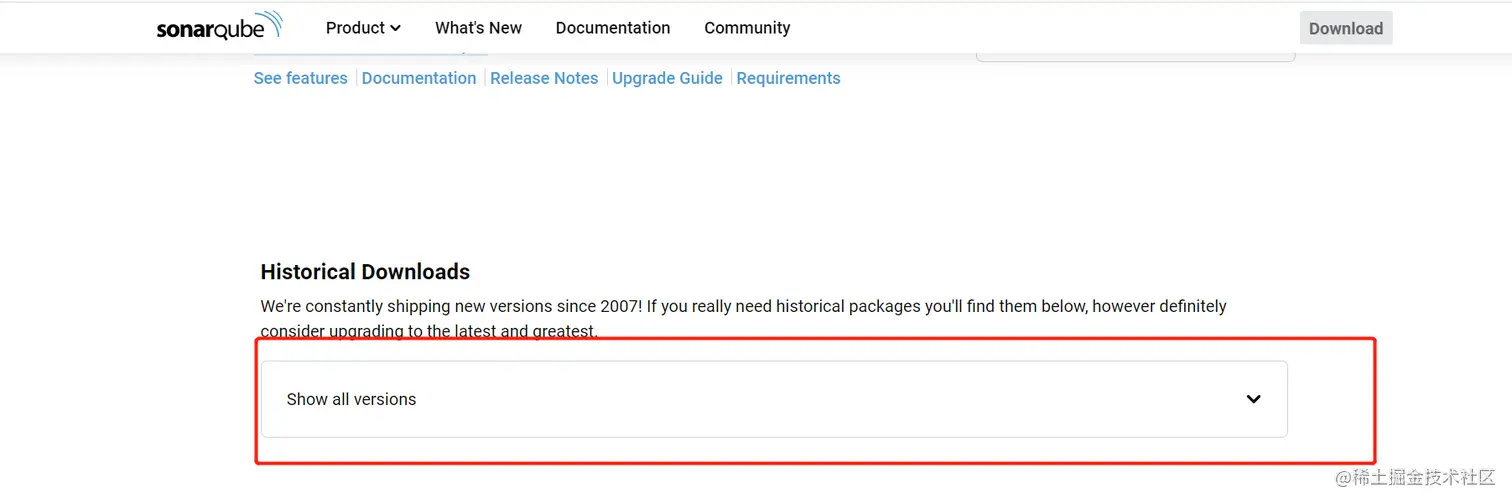Open the What's New page

click(478, 28)
